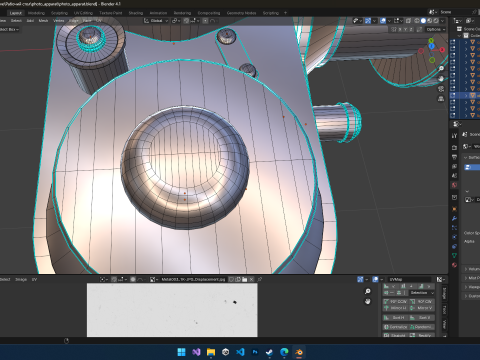This screenshot has height=360, width=480.
Task: Open the Scene browse dropdown icon
Action: click(432, 12)
